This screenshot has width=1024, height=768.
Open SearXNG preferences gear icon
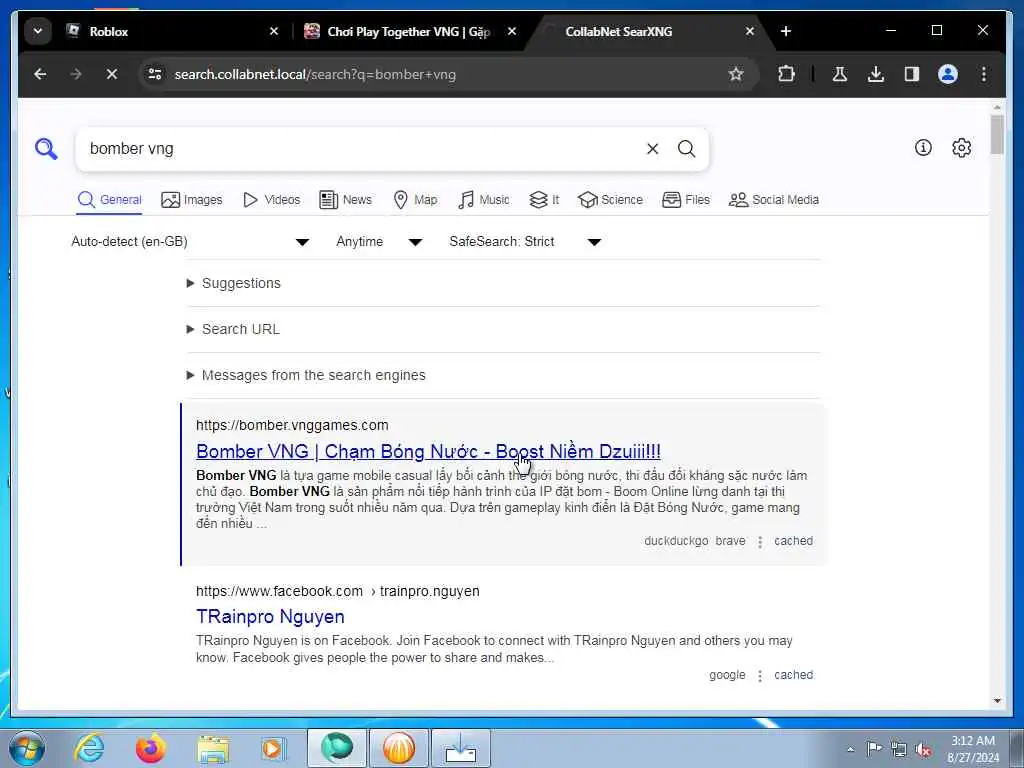[961, 148]
